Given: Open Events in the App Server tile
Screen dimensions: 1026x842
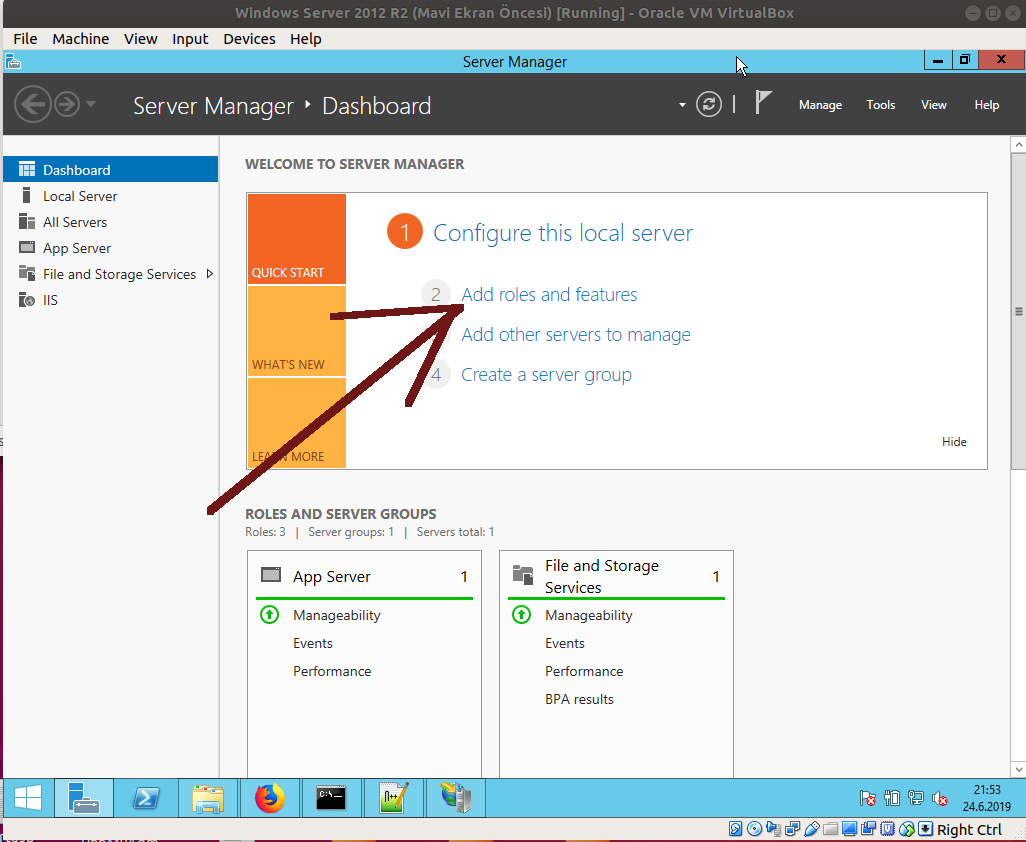Looking at the screenshot, I should [x=313, y=643].
